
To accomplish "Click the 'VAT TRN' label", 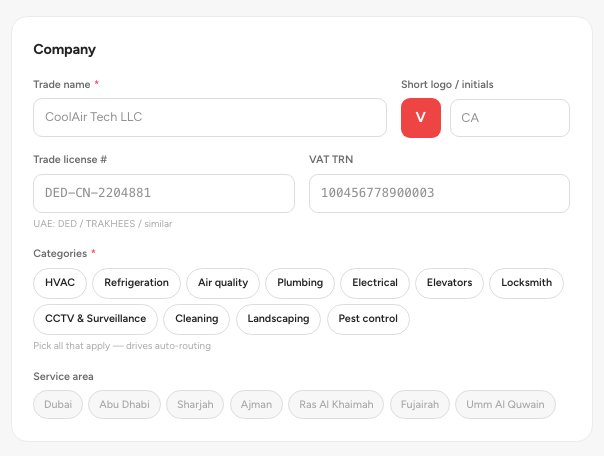I will [x=331, y=159].
